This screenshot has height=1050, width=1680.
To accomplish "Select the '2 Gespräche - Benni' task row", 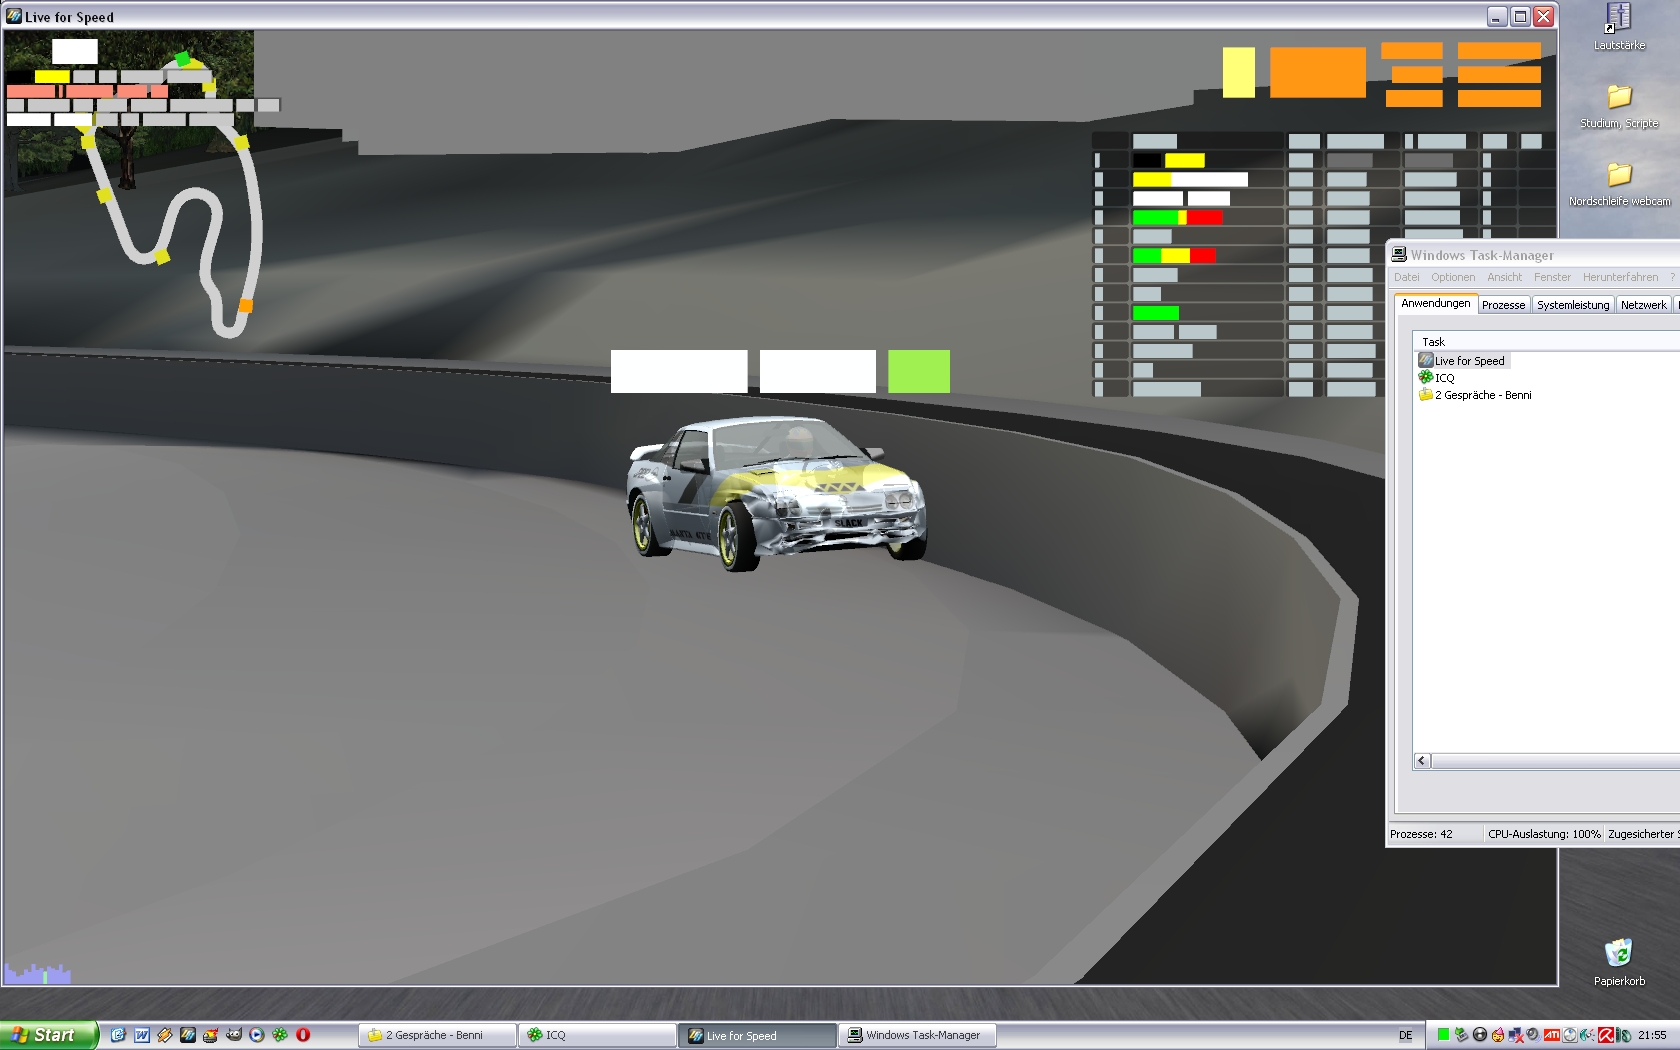I will click(1475, 395).
